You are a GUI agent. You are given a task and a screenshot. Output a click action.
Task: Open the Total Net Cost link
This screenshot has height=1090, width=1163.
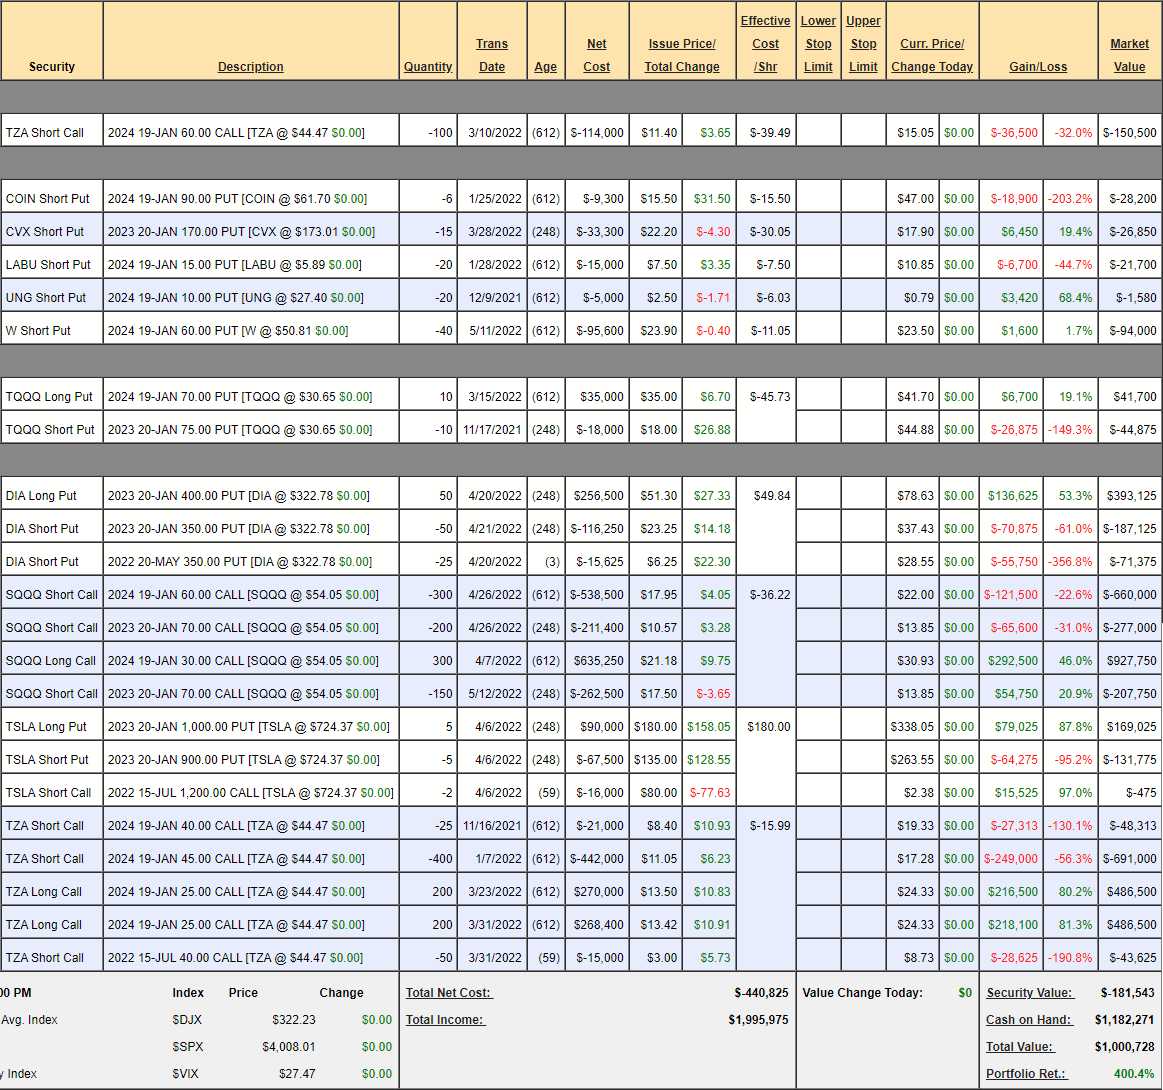pos(449,993)
